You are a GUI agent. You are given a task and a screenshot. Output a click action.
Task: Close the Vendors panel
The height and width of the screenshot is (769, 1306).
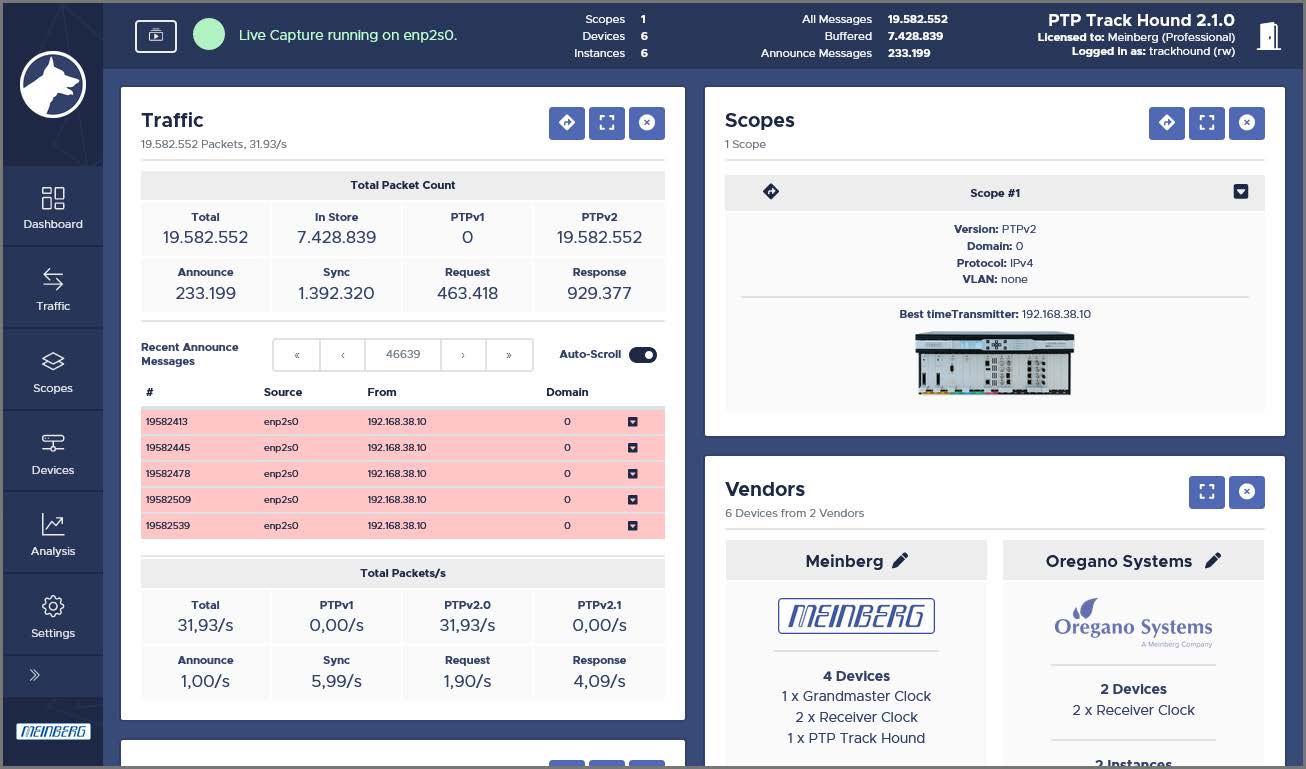1247,492
